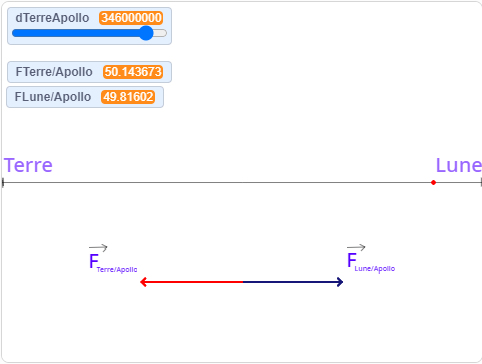Click the left end tick of Terre-Lune line

(x=3, y=182)
